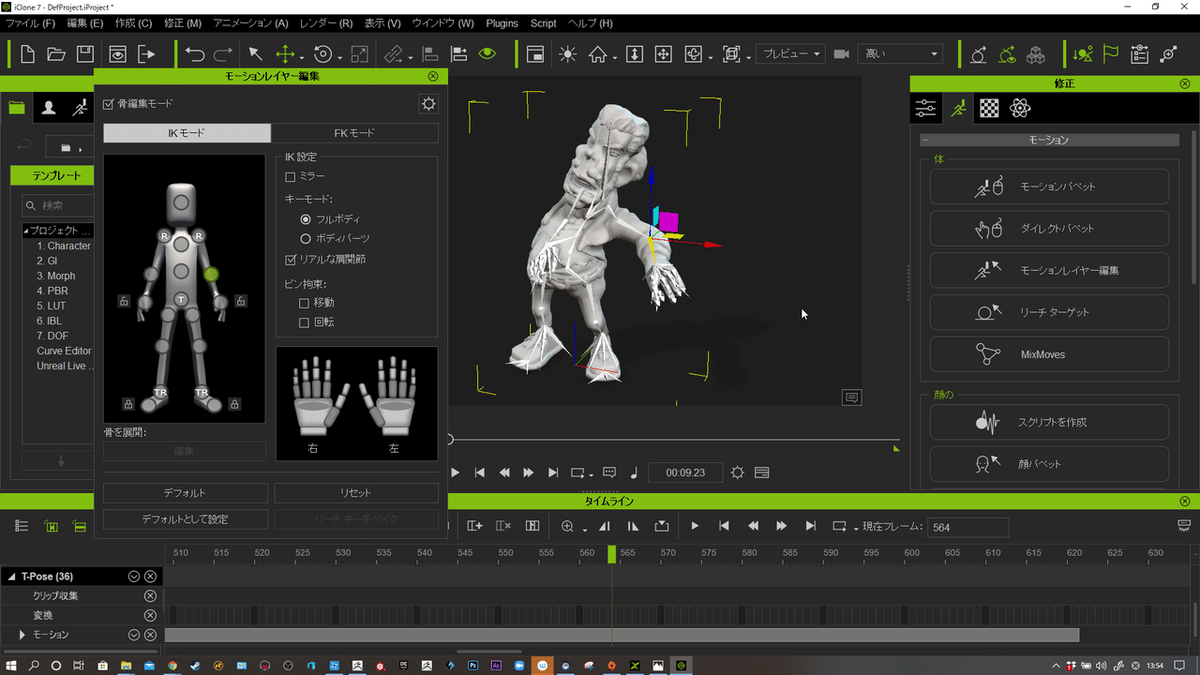The width and height of the screenshot is (1200, 675).
Task: Open the actor silhouette tab in left panel
Action: [48, 108]
